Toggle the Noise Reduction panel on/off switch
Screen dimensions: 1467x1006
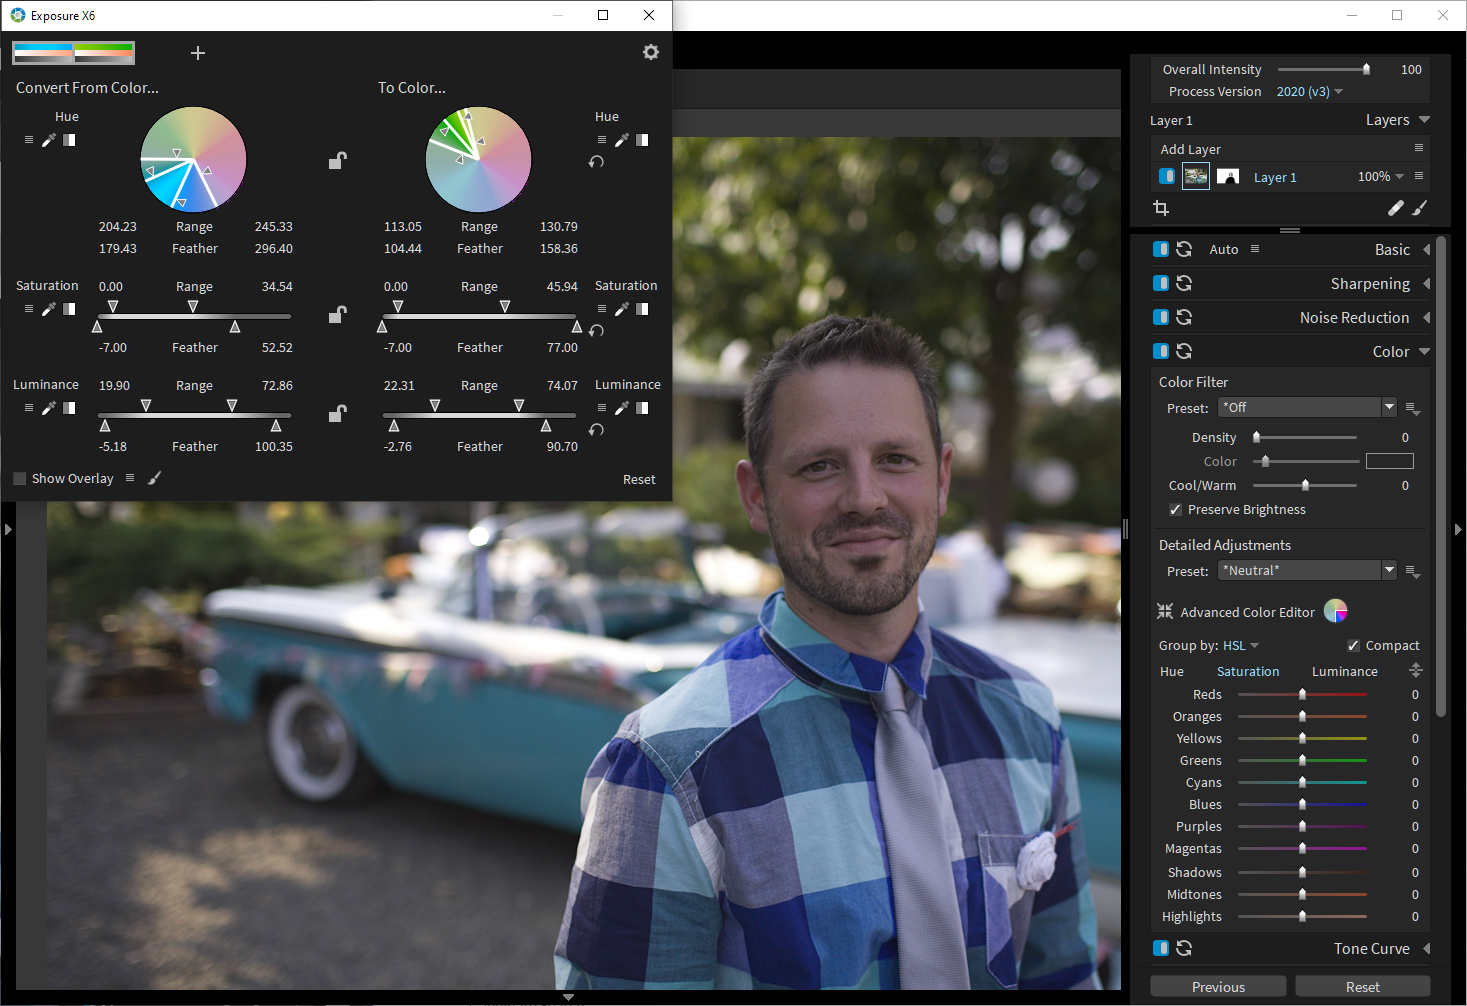click(x=1161, y=318)
